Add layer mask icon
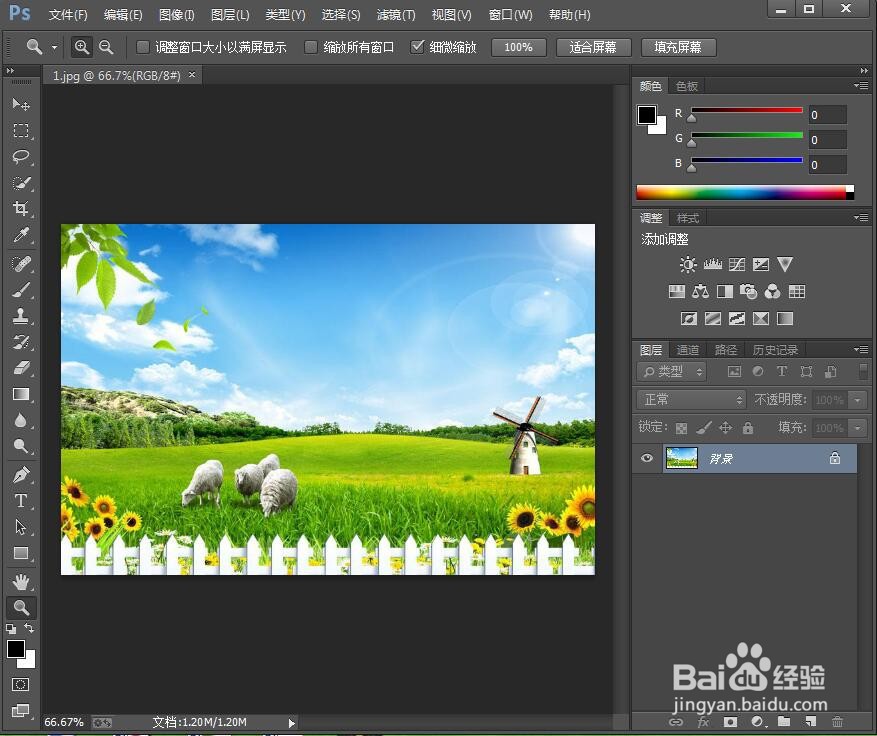The width and height of the screenshot is (877, 736). click(x=730, y=721)
